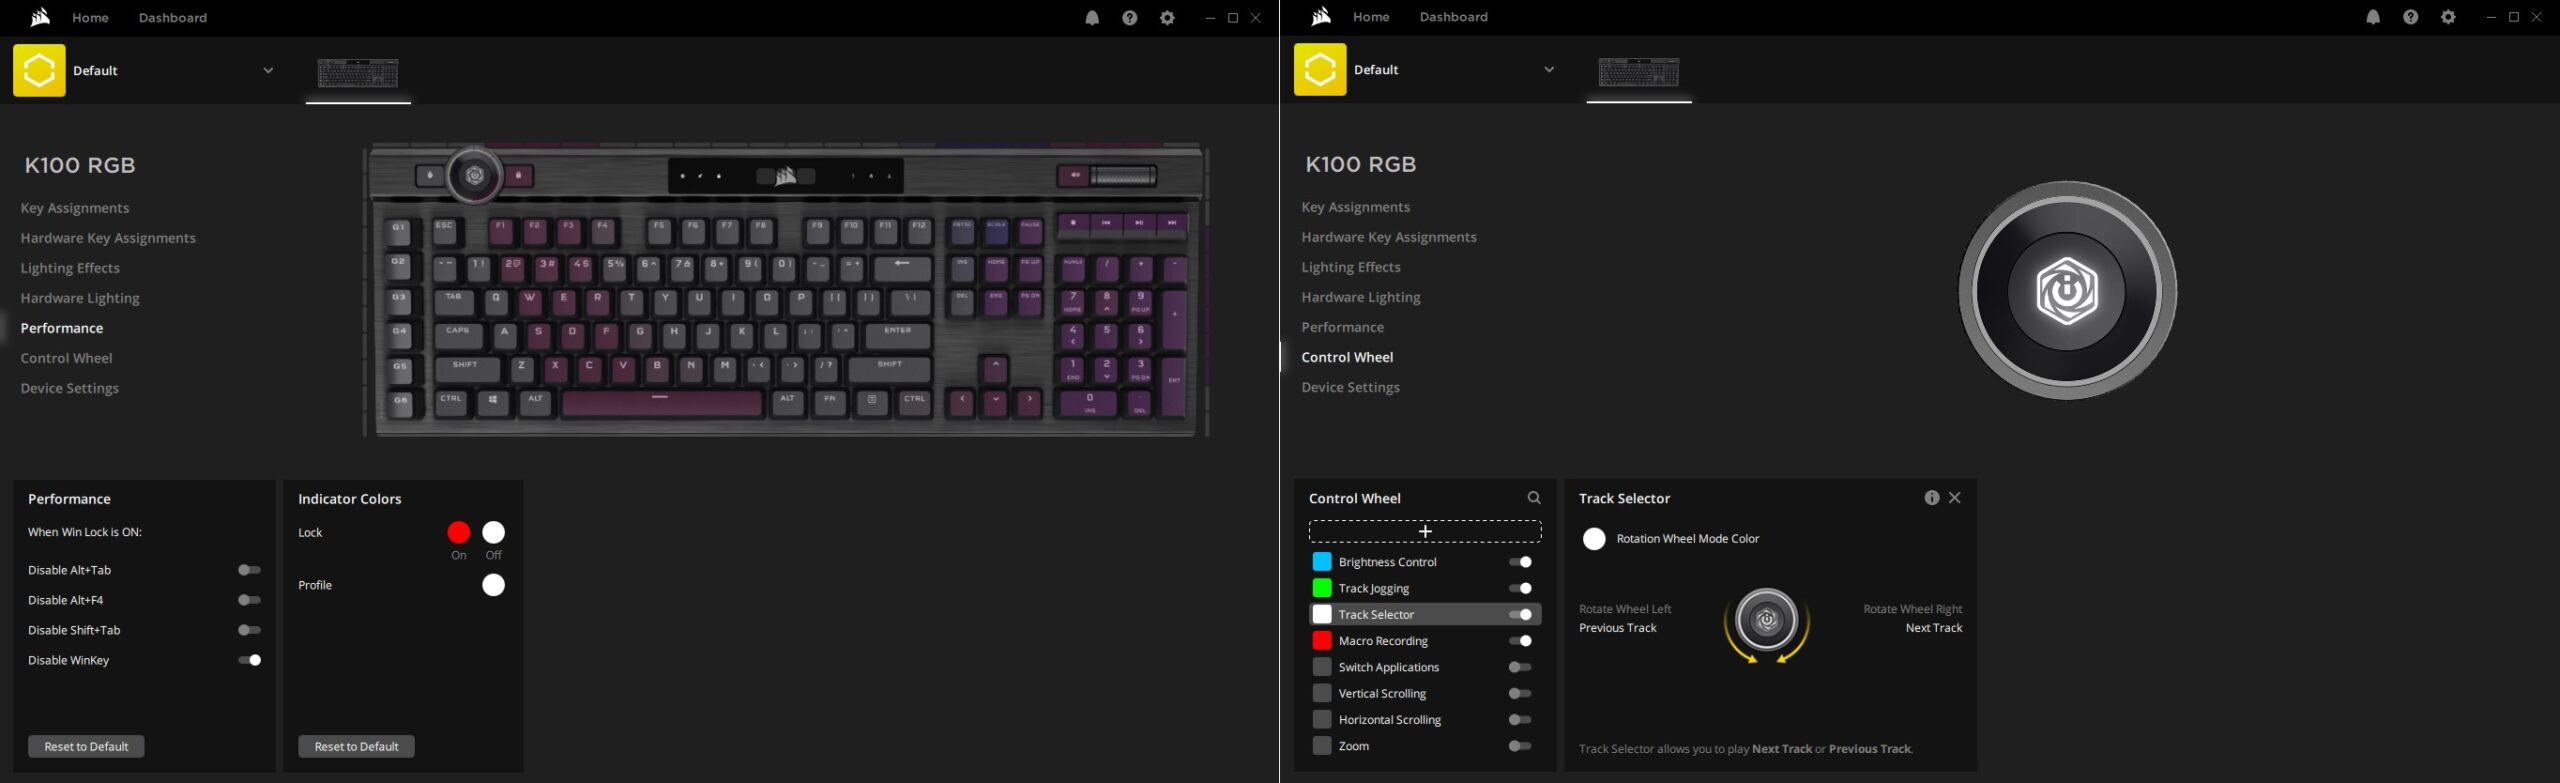Toggle Disable Shift+Tab switch
Viewport: 2560px width, 783px height.
pos(249,630)
